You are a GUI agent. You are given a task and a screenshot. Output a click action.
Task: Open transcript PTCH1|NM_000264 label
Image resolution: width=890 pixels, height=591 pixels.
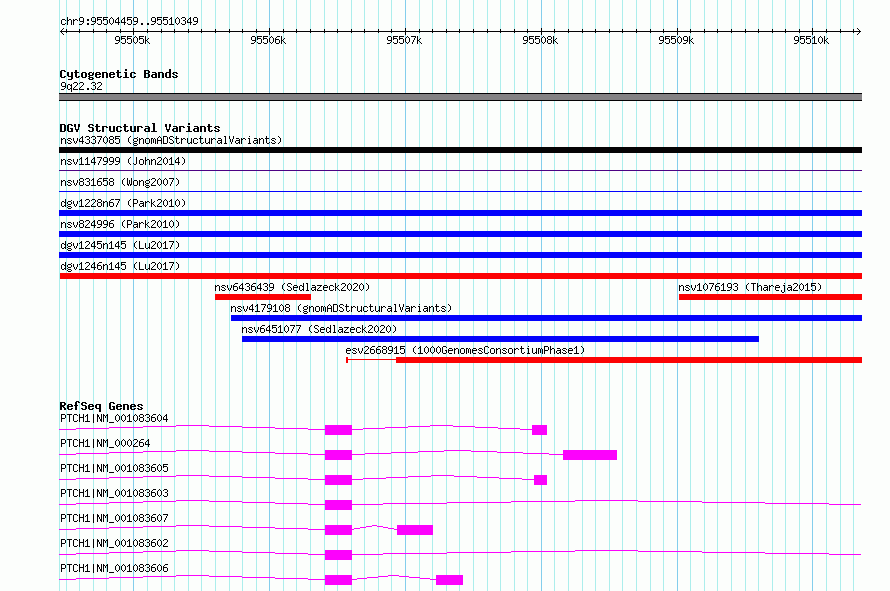[105, 443]
